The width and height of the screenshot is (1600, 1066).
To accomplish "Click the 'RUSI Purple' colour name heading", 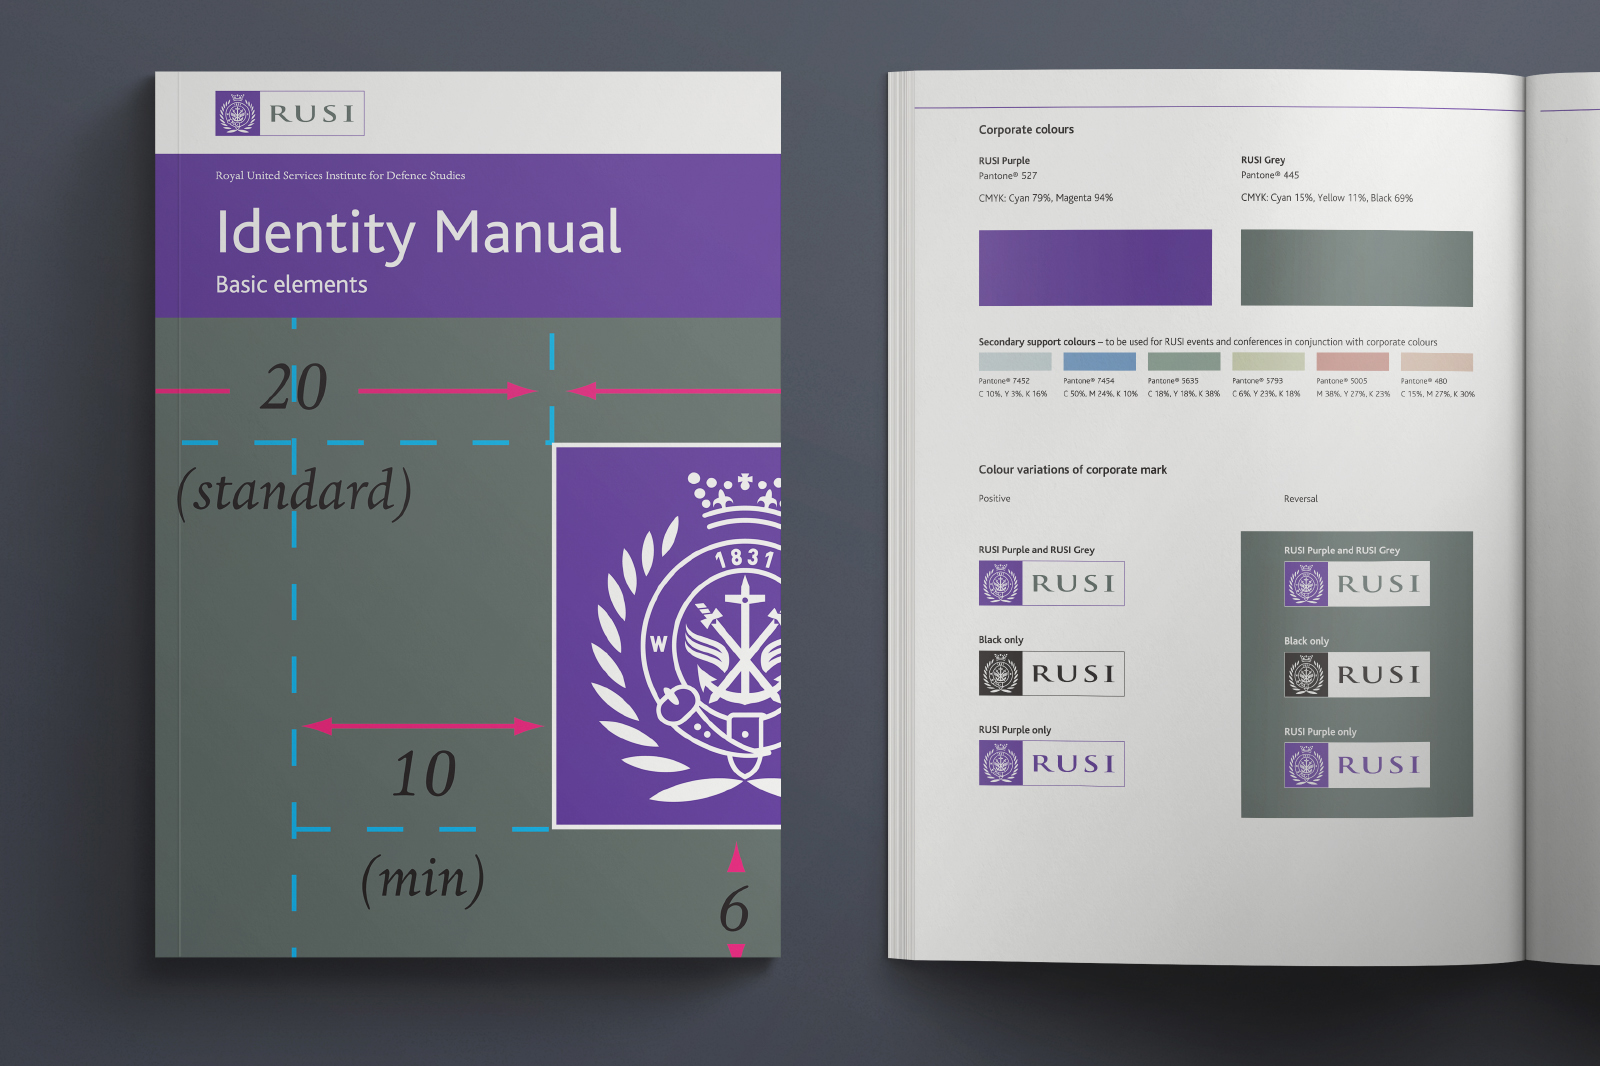I will pyautogui.click(x=1004, y=161).
